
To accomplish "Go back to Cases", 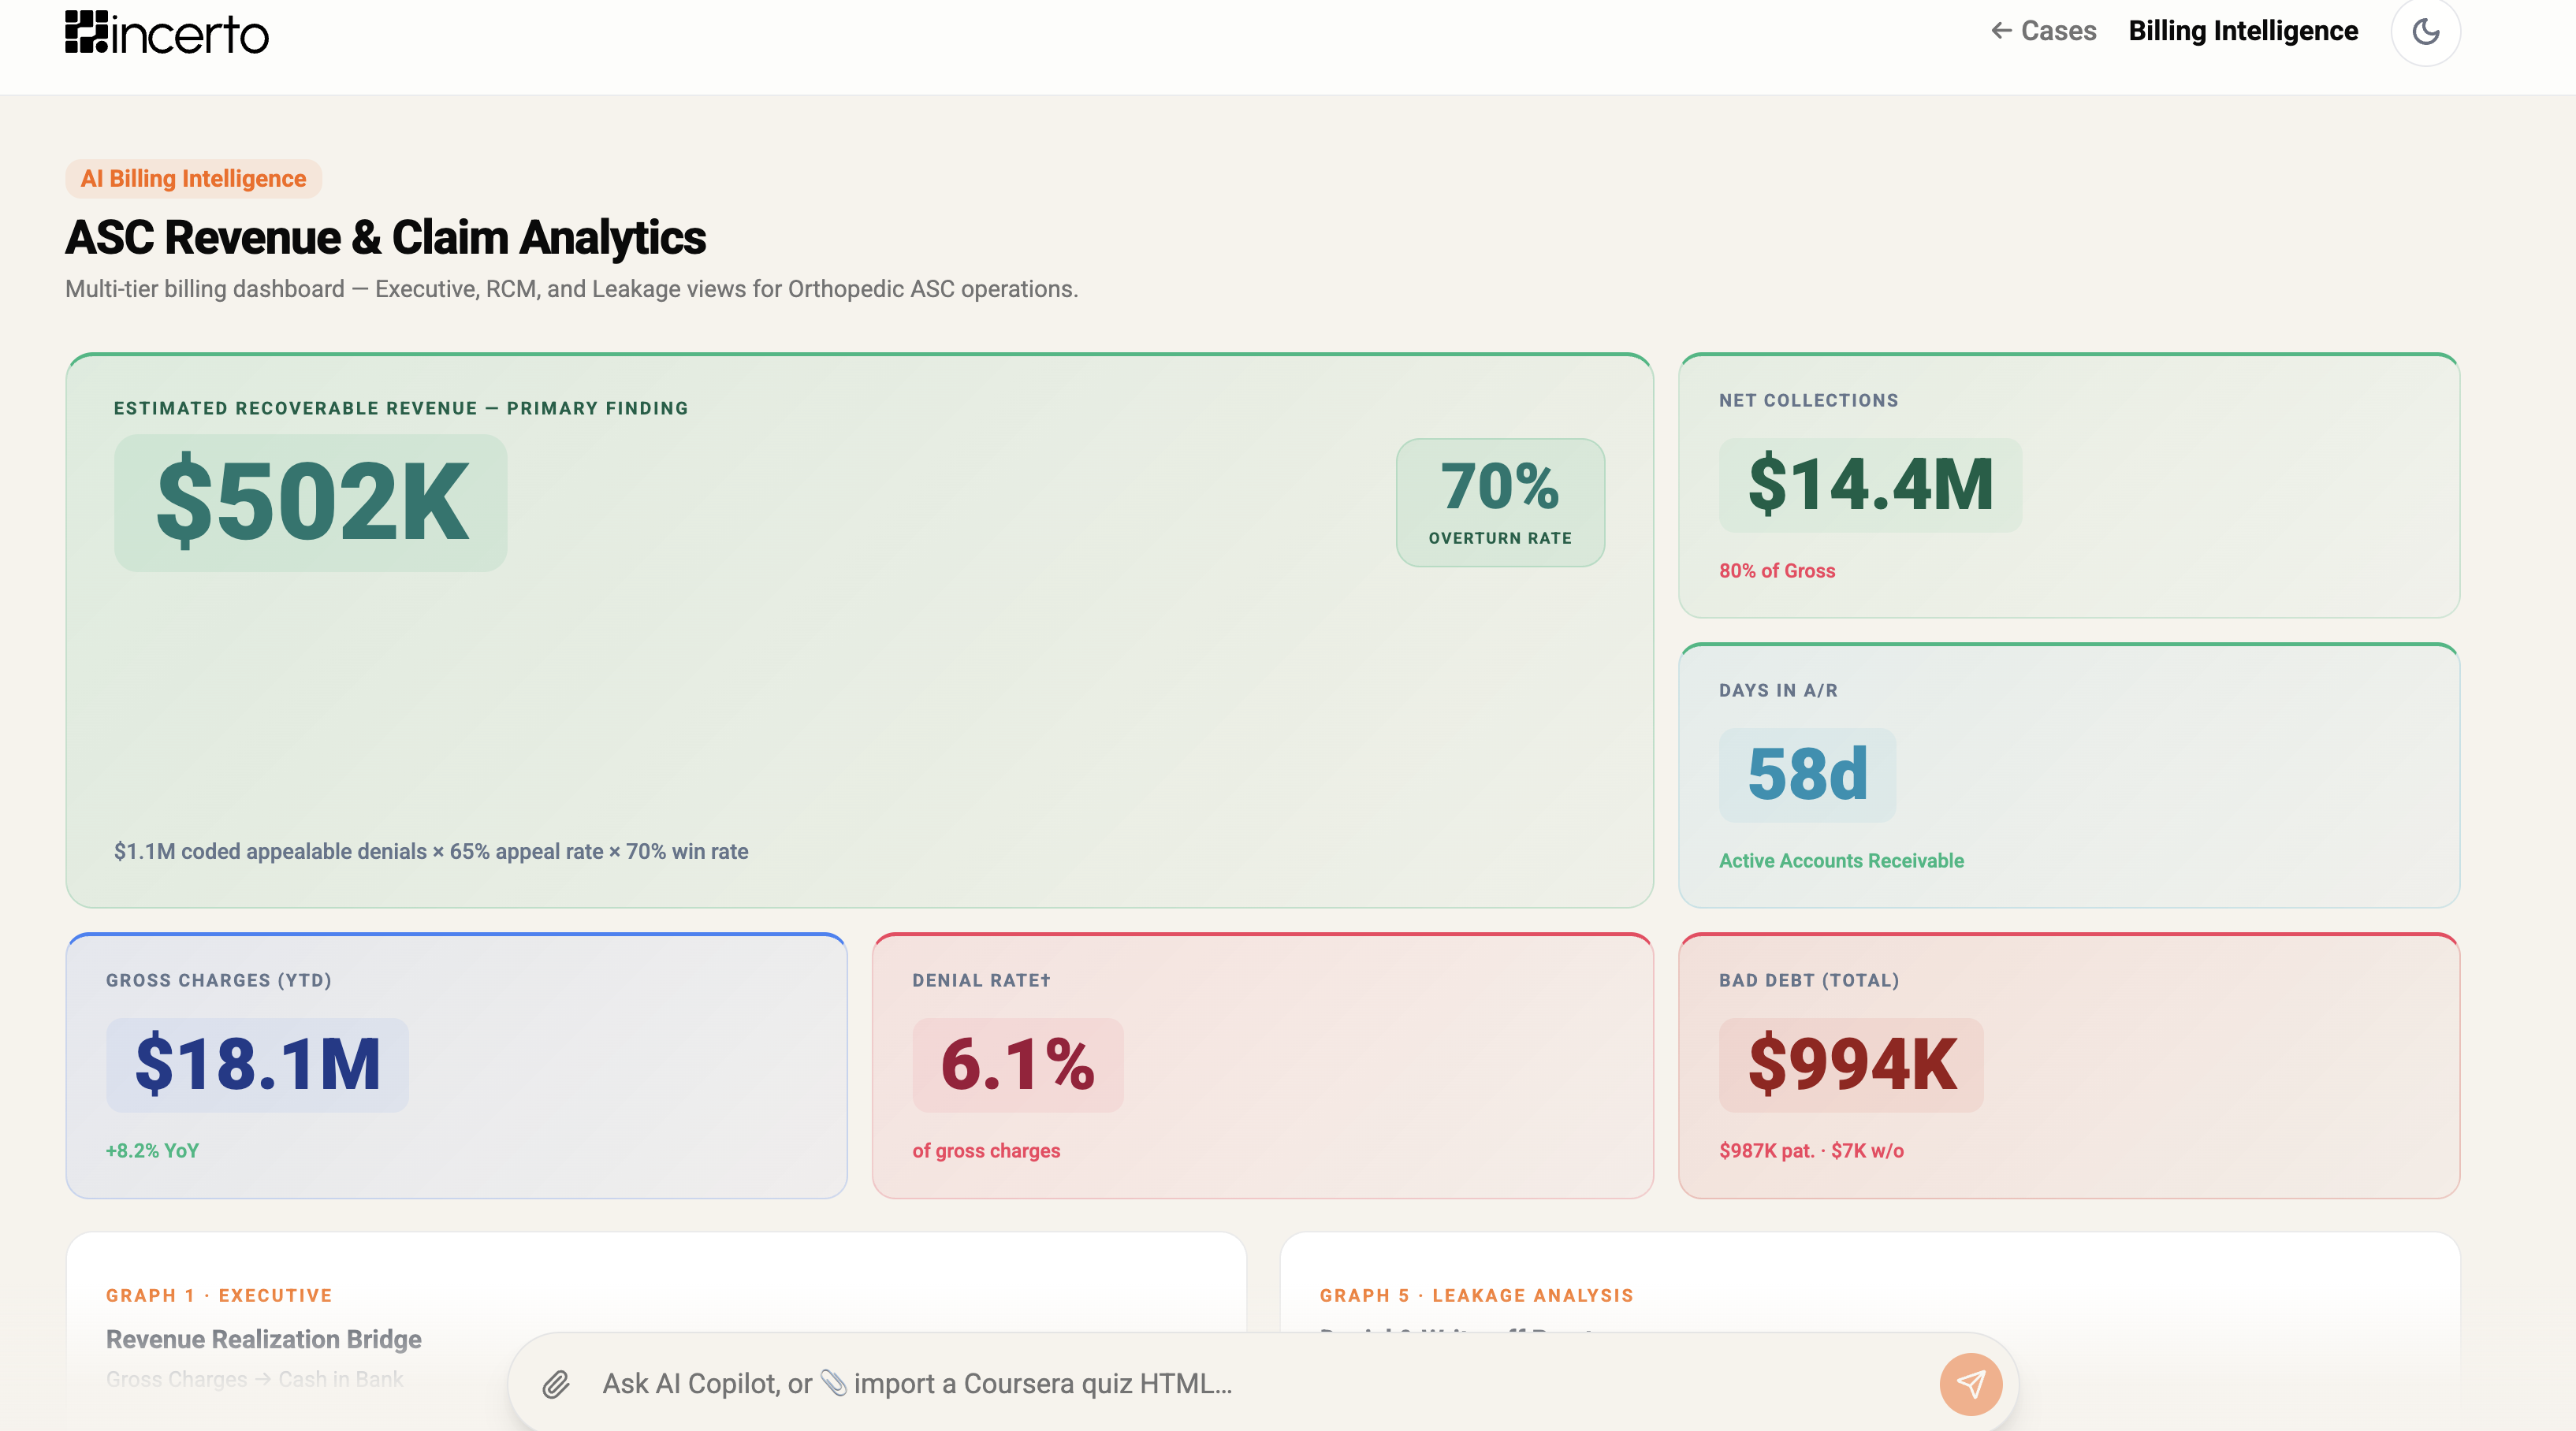I will click(x=2043, y=31).
